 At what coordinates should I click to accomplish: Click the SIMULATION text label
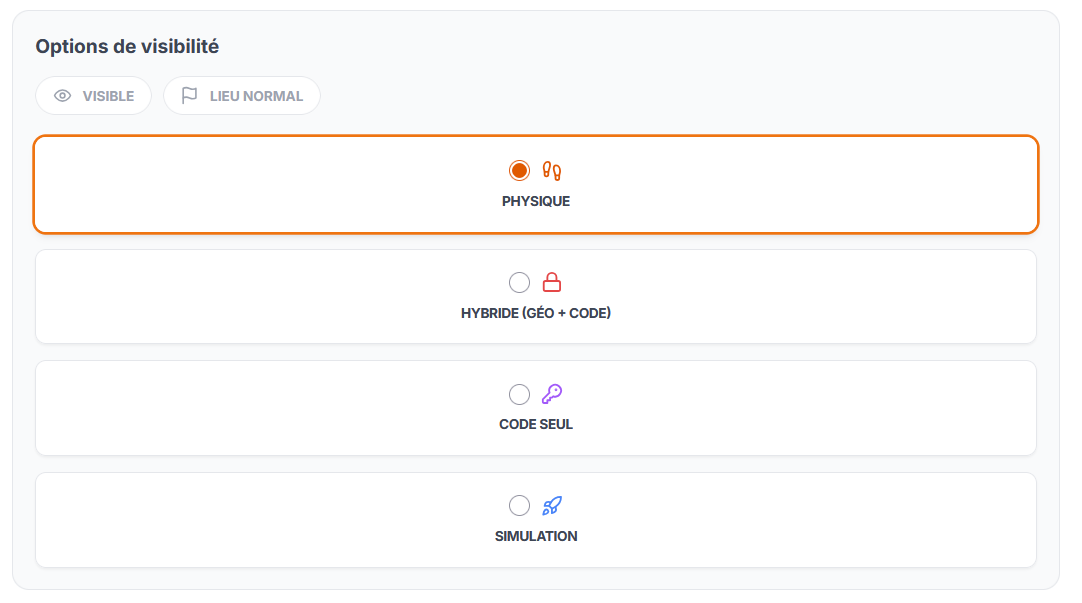536,536
